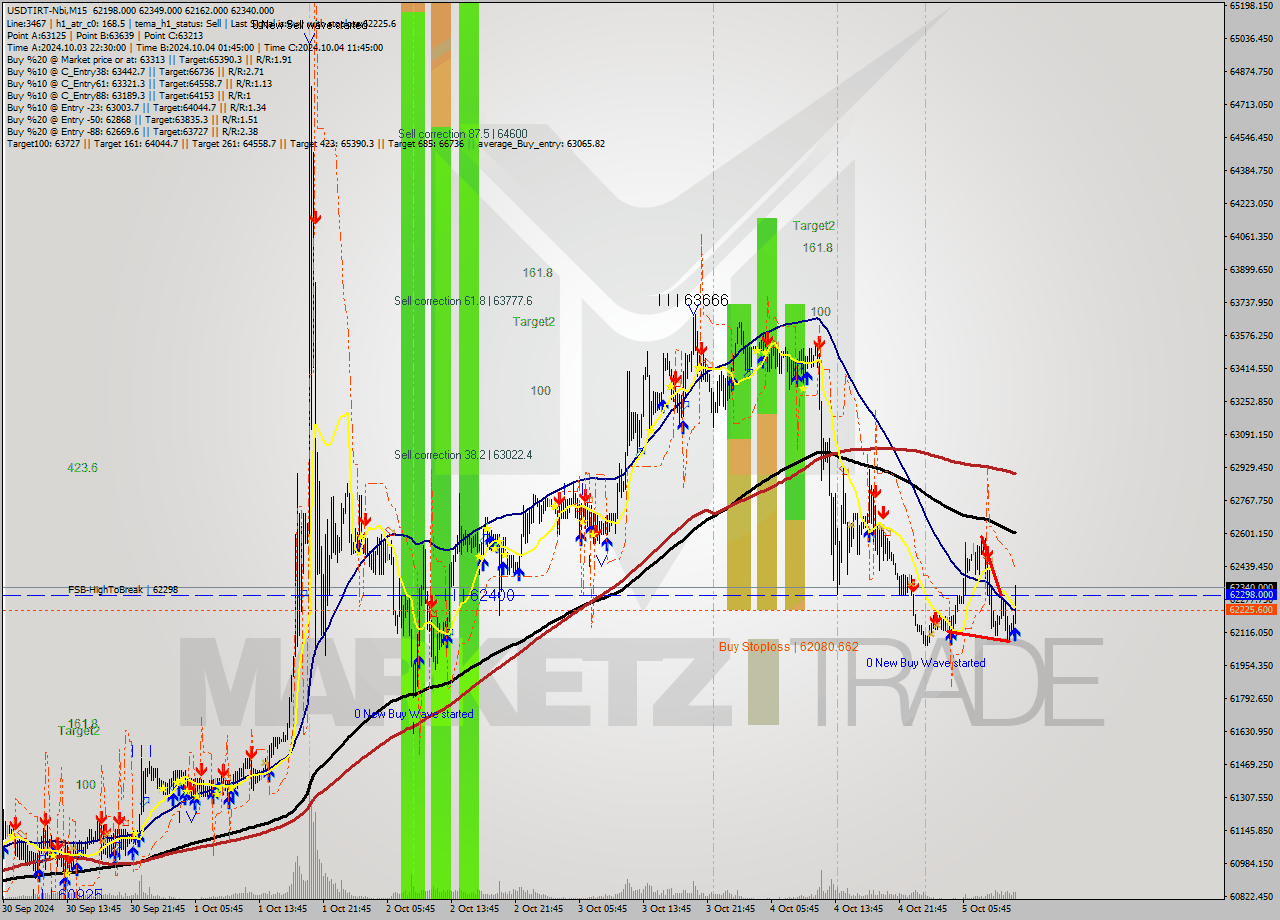
Task: Click 61954.350 on the price axis
Action: pyautogui.click(x=1251, y=665)
